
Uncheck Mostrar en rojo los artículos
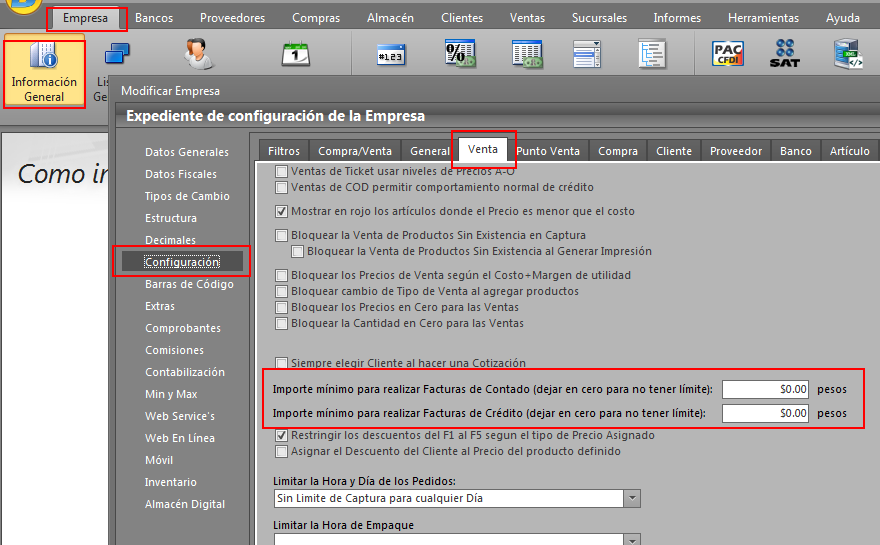coord(282,212)
